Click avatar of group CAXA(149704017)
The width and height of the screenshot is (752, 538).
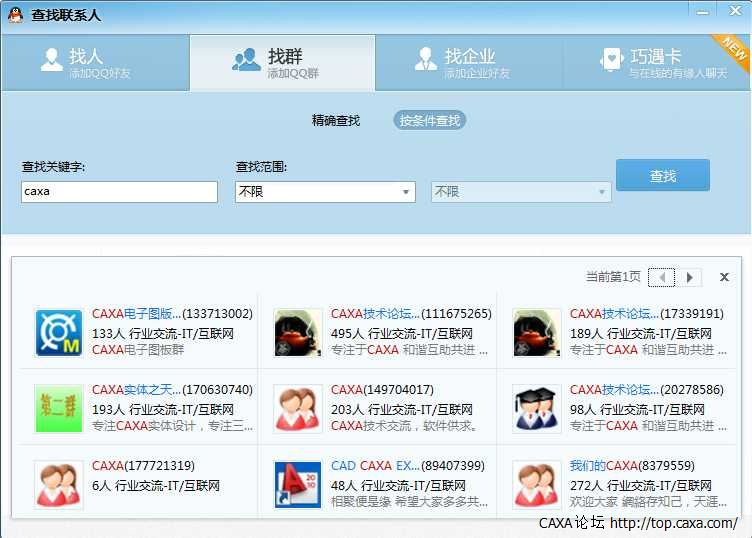tap(298, 409)
